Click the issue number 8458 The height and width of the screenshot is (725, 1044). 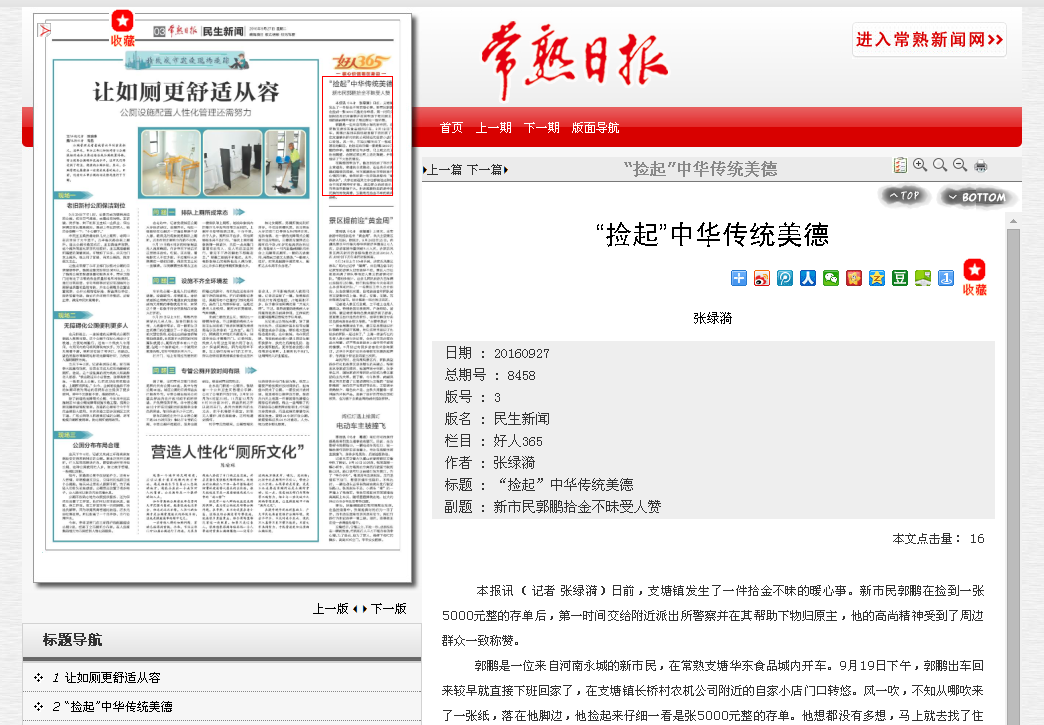point(521,375)
